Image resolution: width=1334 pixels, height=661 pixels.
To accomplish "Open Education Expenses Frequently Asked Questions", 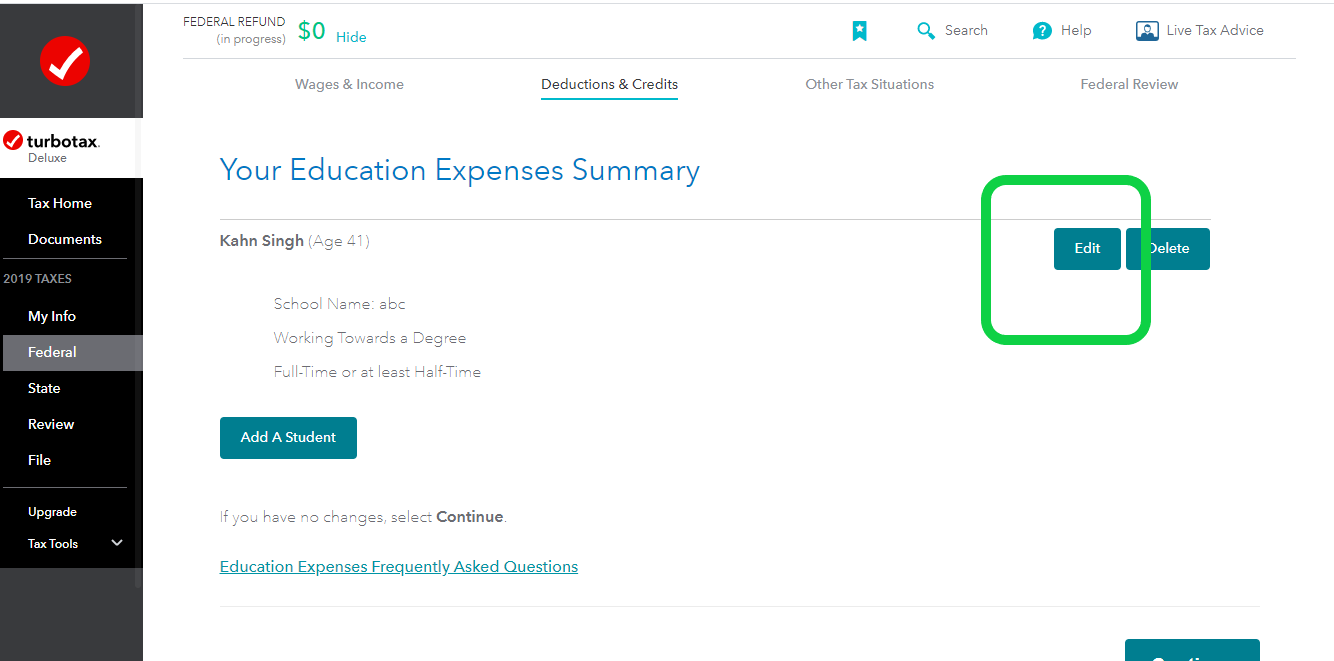I will click(x=398, y=566).
